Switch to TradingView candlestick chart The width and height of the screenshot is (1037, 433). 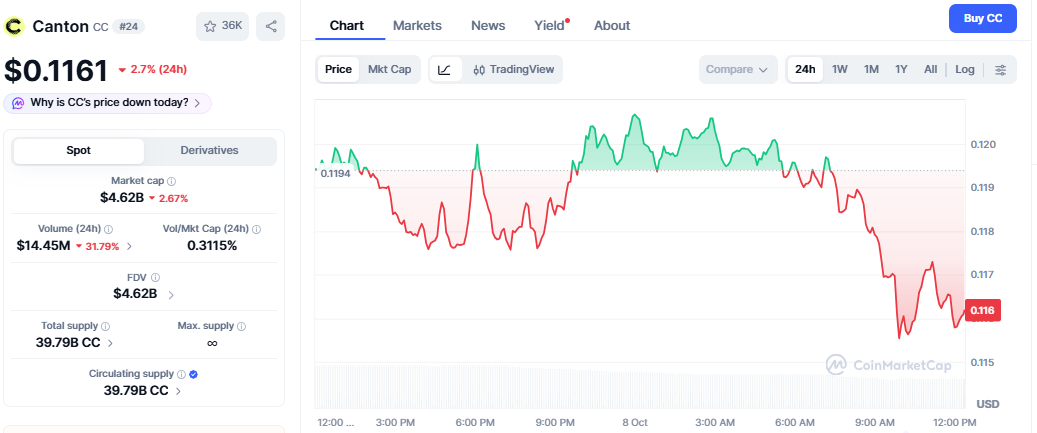point(514,69)
